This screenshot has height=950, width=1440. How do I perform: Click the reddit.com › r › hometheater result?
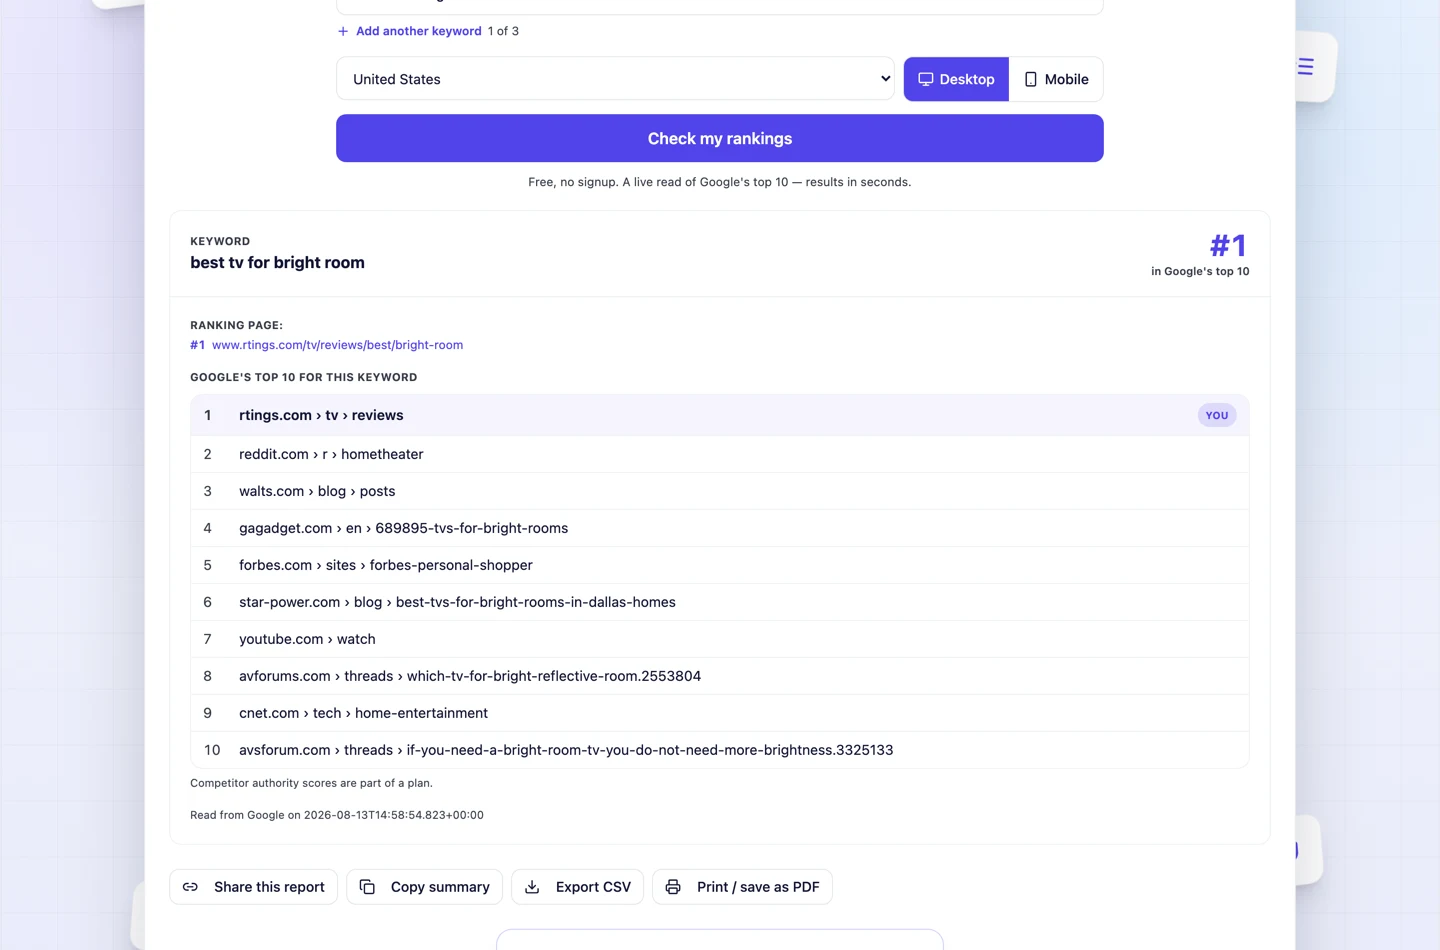720,454
